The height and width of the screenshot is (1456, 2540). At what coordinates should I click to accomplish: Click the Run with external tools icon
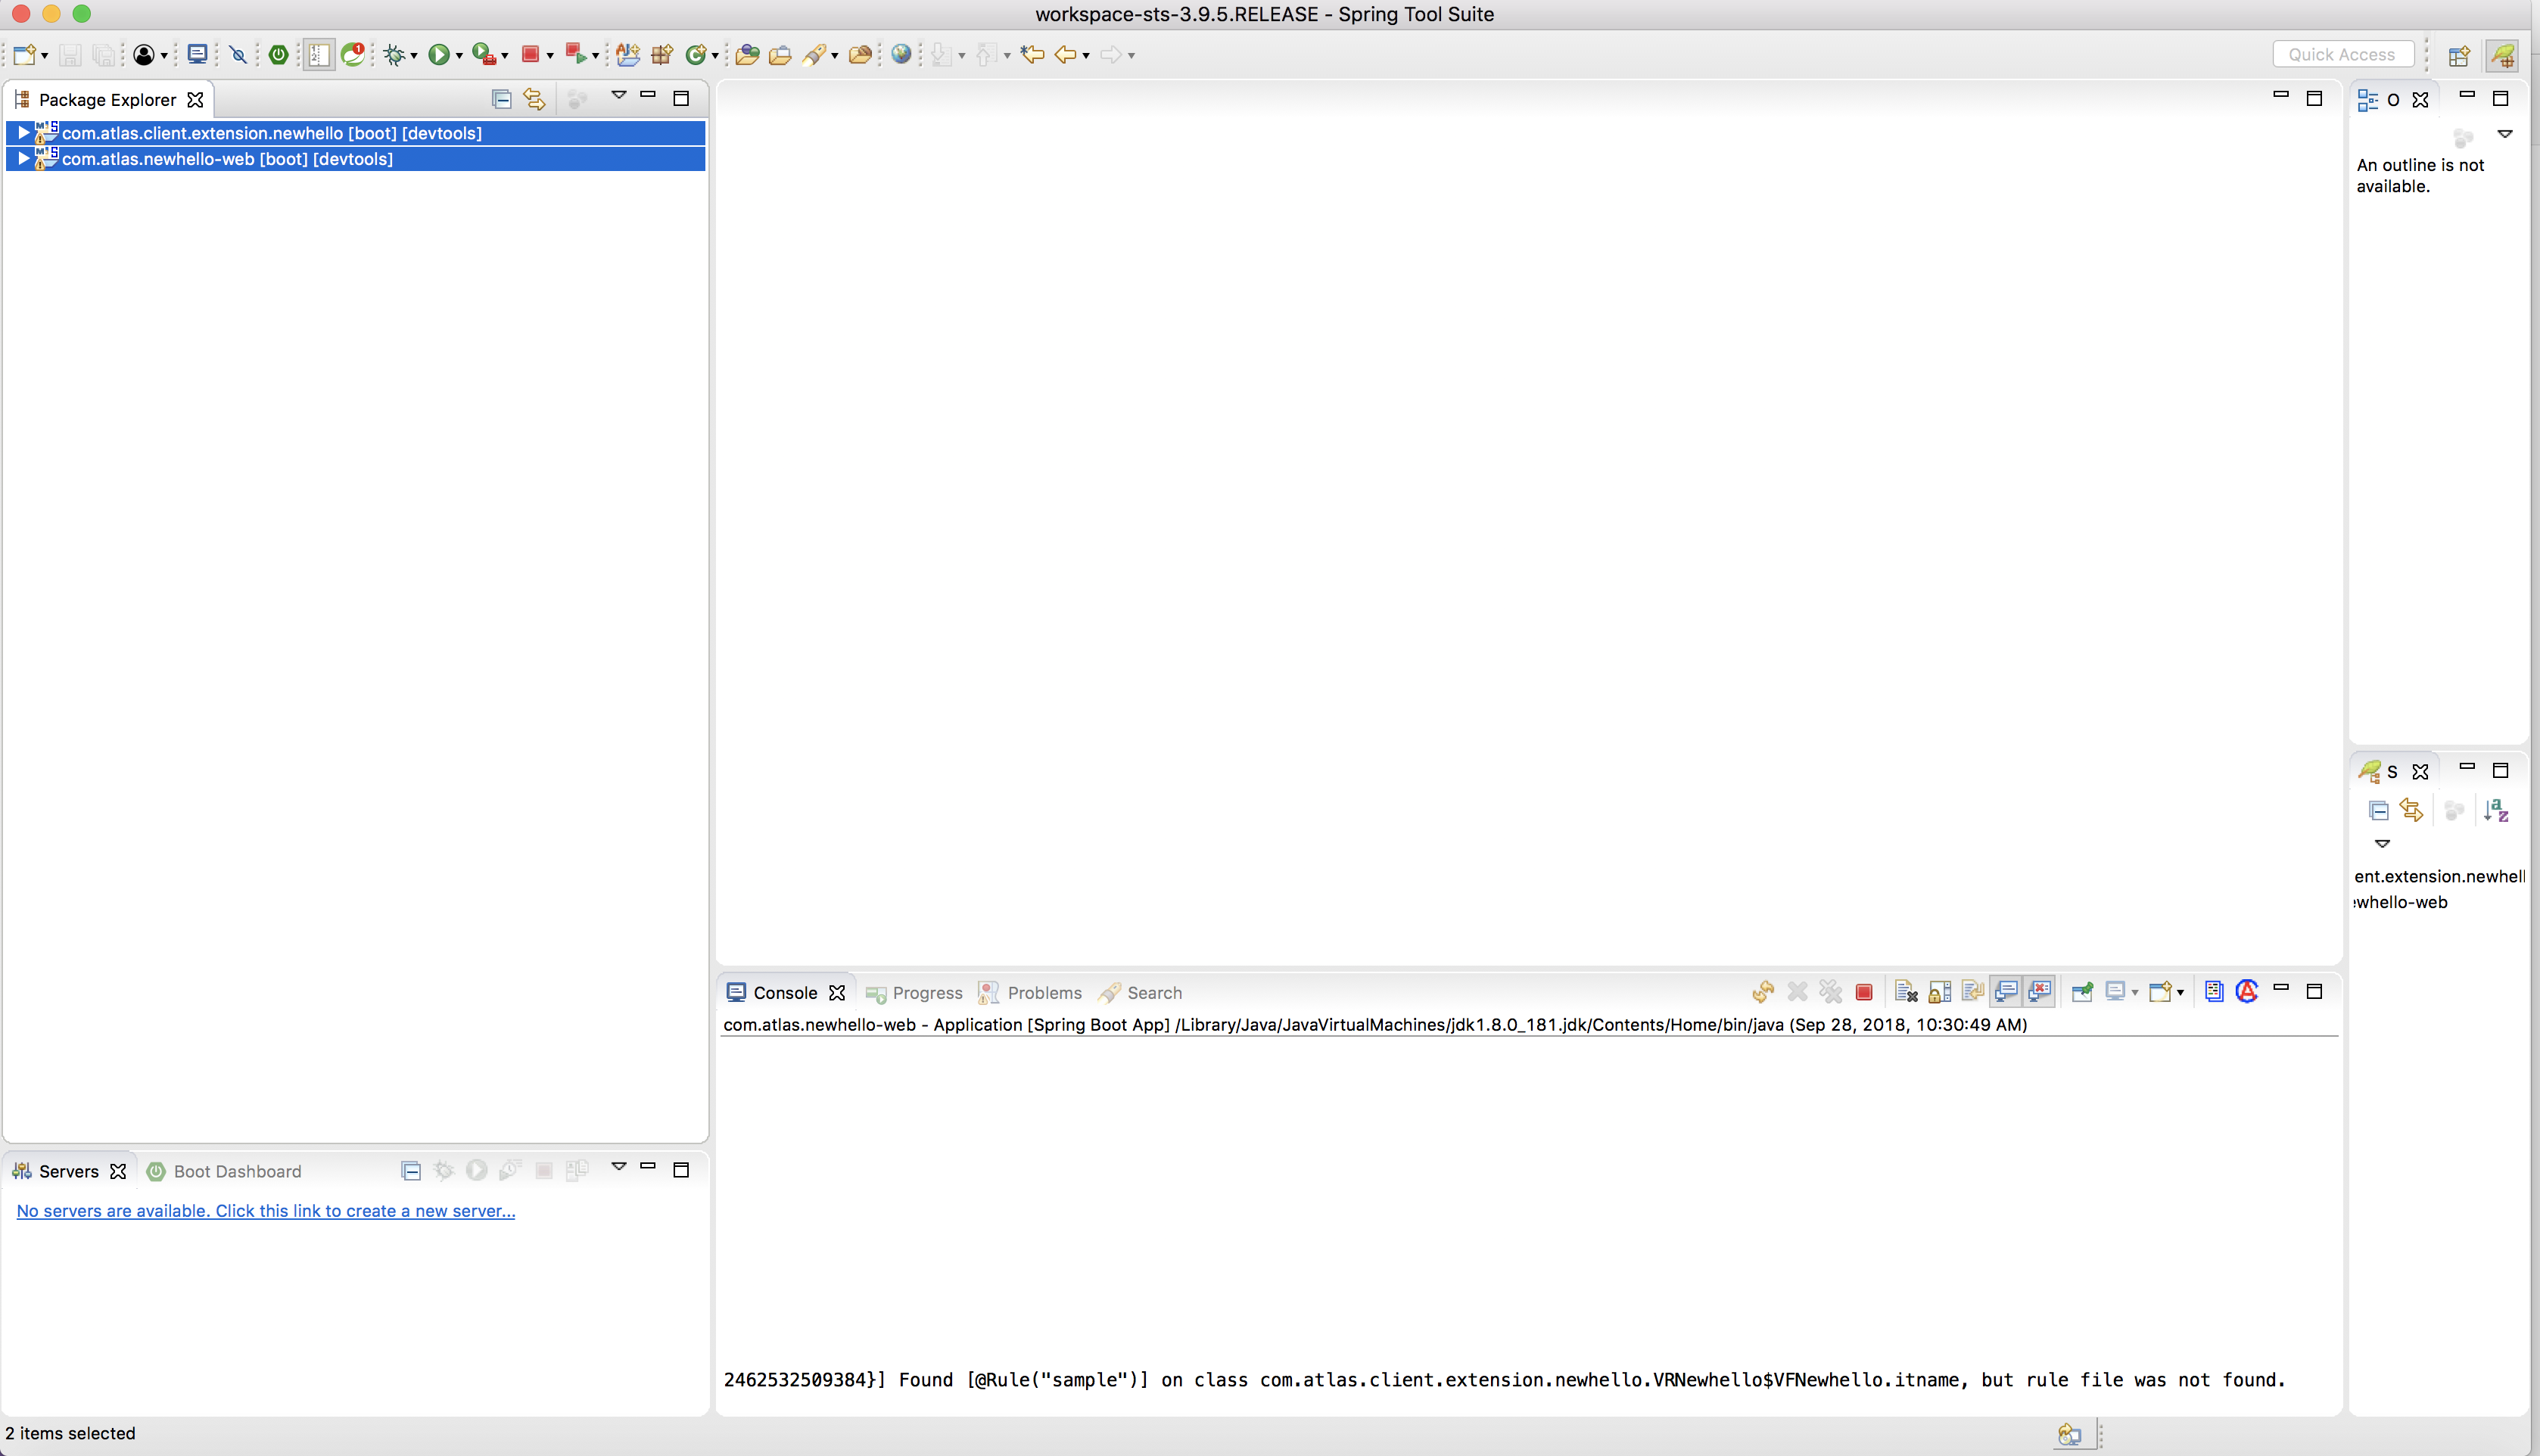484,55
